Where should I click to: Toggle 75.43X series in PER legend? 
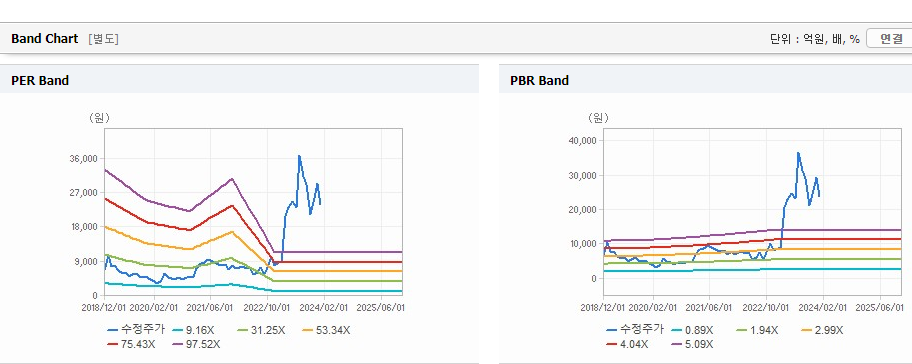(131, 344)
